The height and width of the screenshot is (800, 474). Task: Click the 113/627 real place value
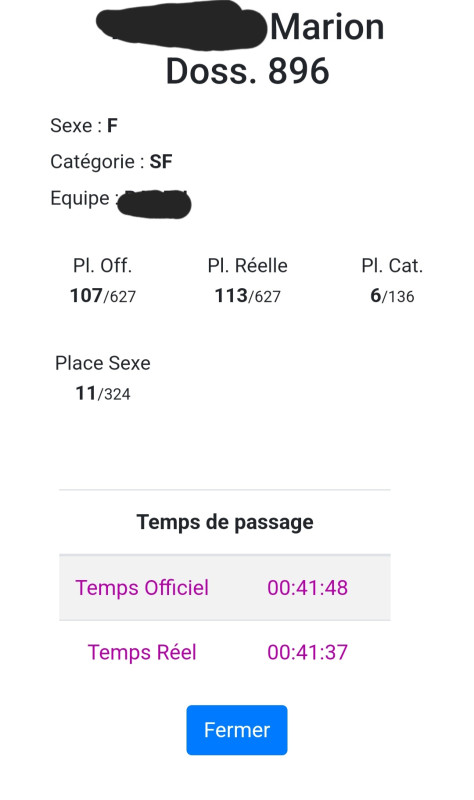pos(247,296)
